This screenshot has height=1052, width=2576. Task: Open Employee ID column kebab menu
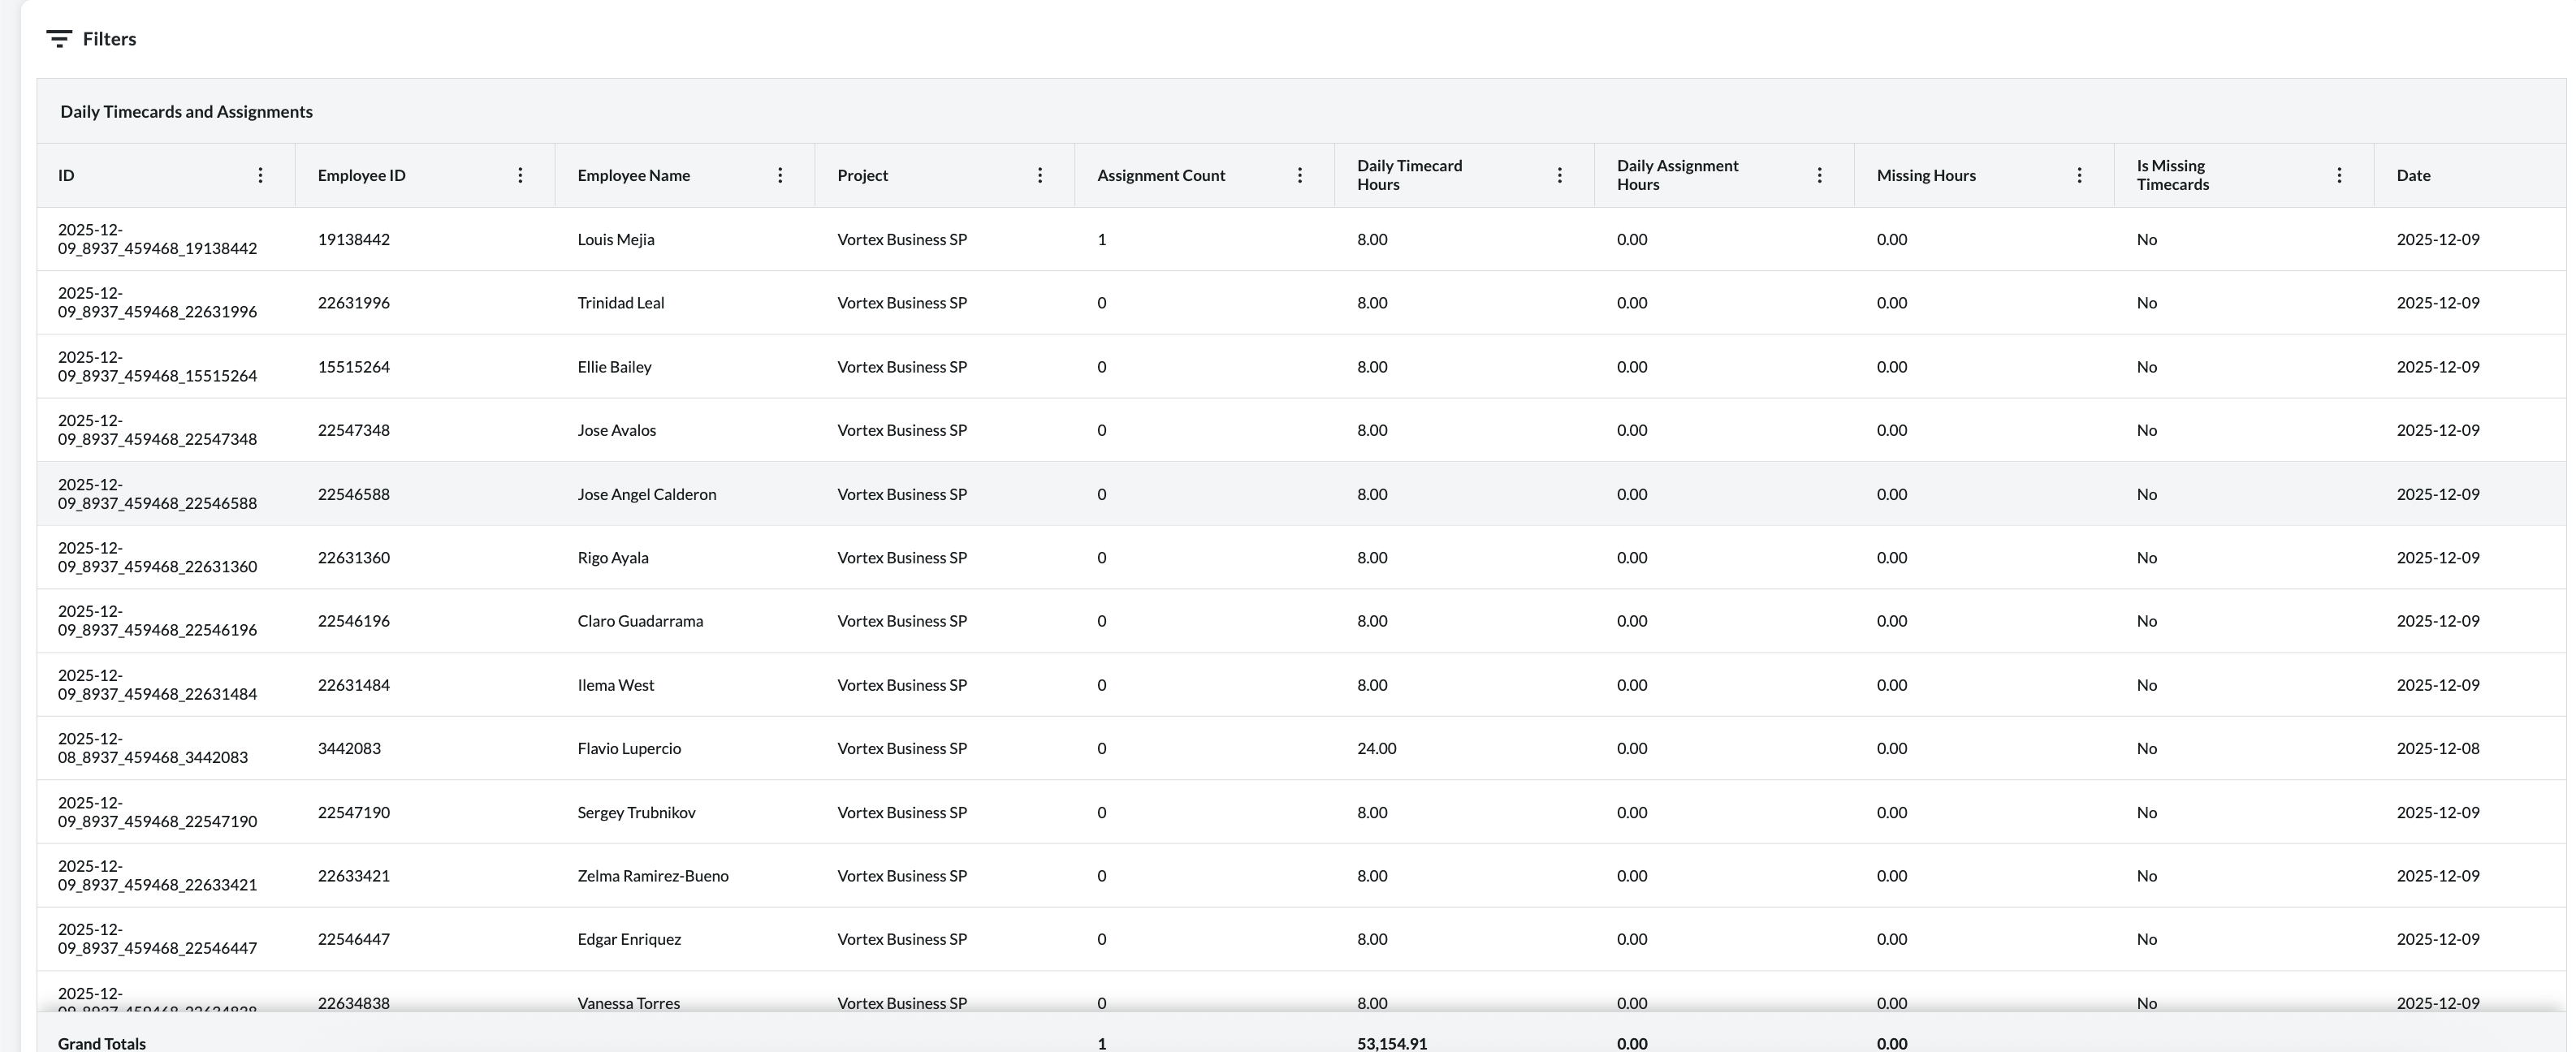(520, 175)
